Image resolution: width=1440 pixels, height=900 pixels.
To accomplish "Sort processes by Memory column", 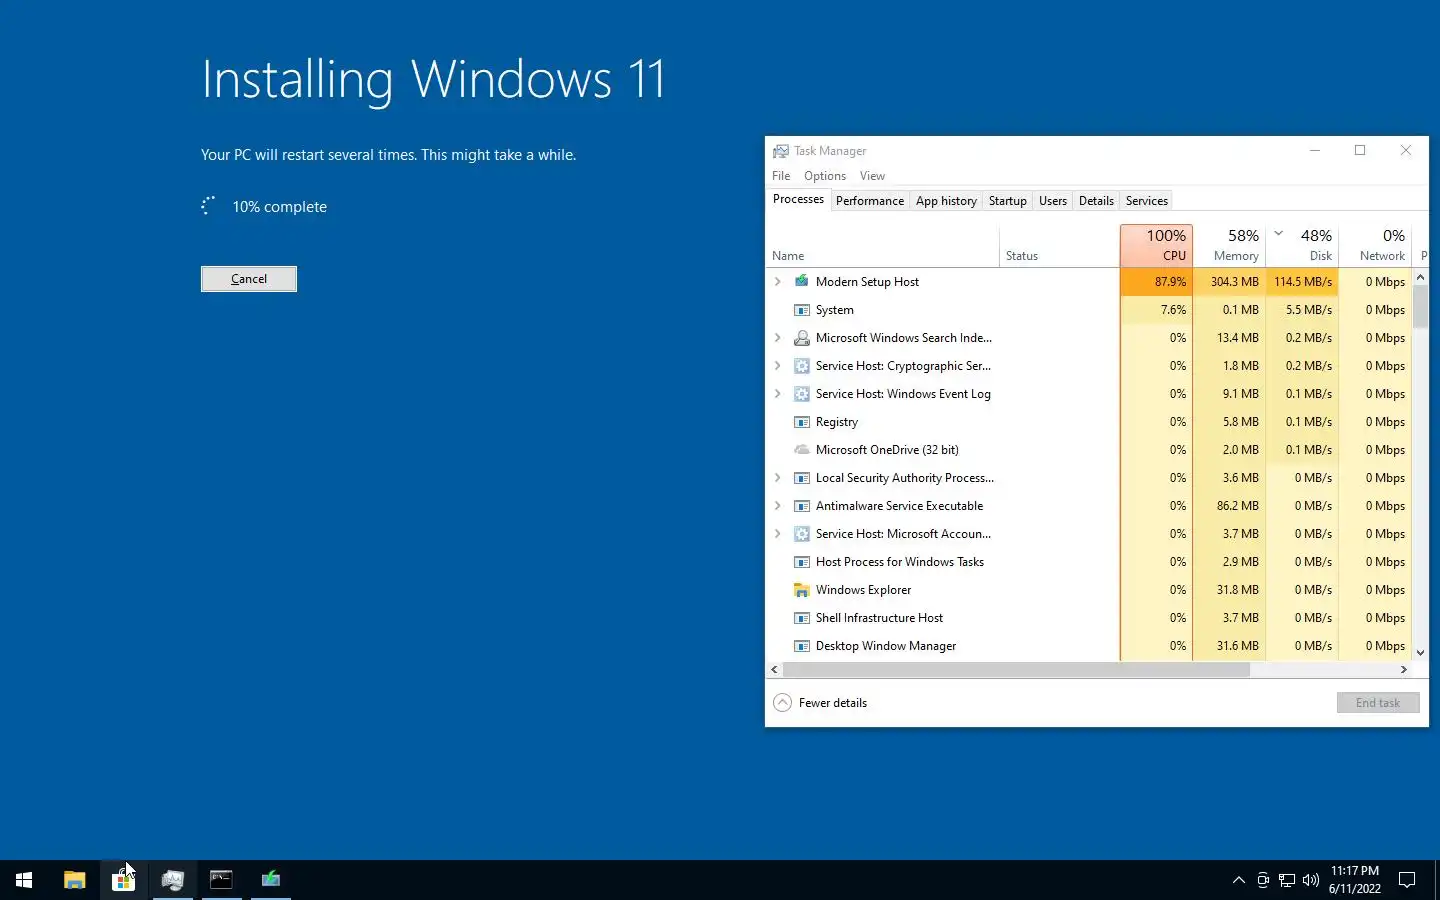I will pos(1229,245).
